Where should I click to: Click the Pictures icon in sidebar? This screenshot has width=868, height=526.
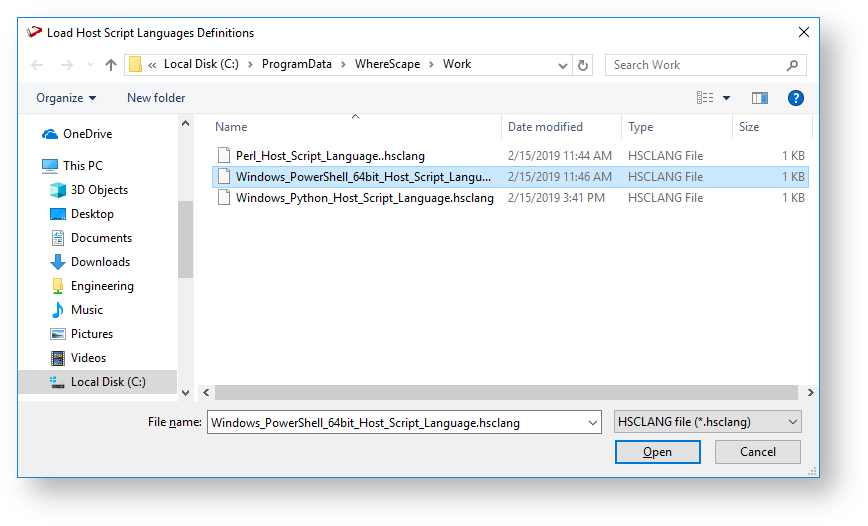click(58, 334)
